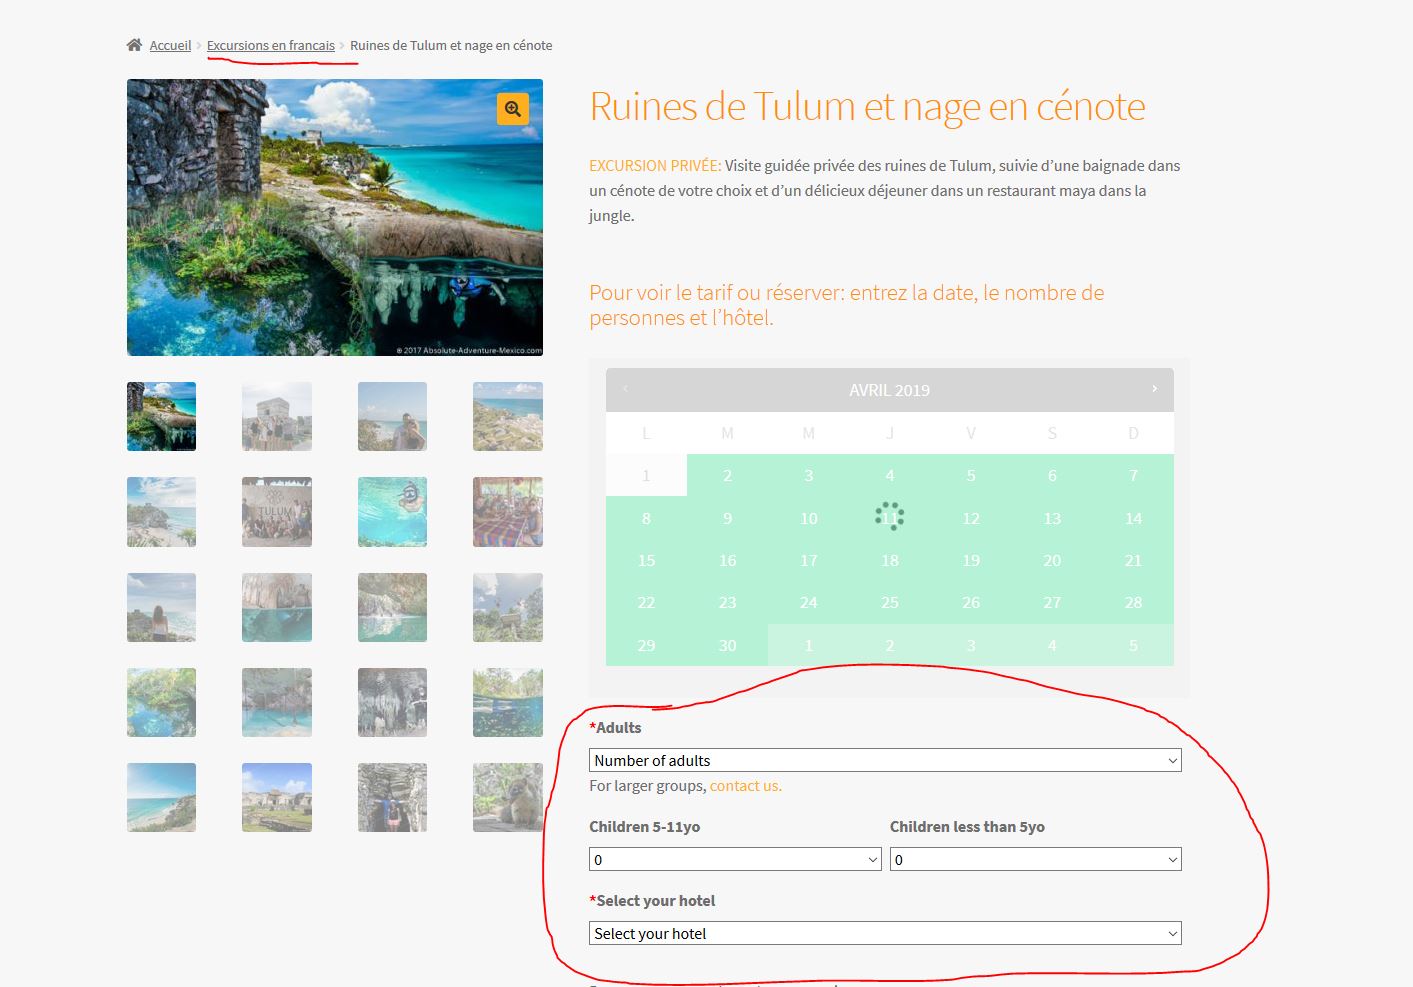Viewport: 1413px width, 987px height.
Task: Pick day 25 in the calendar
Action: tap(890, 602)
